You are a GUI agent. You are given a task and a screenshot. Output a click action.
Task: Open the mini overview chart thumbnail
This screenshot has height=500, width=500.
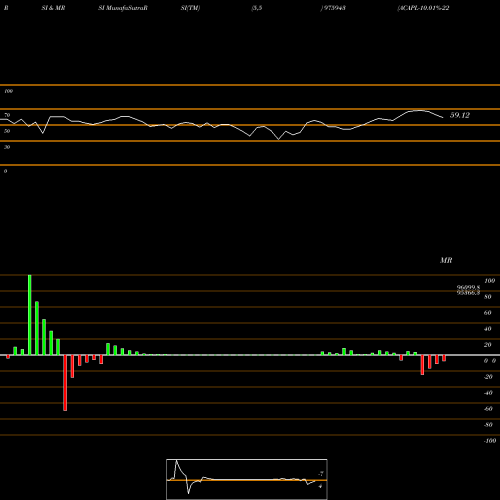click(x=247, y=479)
